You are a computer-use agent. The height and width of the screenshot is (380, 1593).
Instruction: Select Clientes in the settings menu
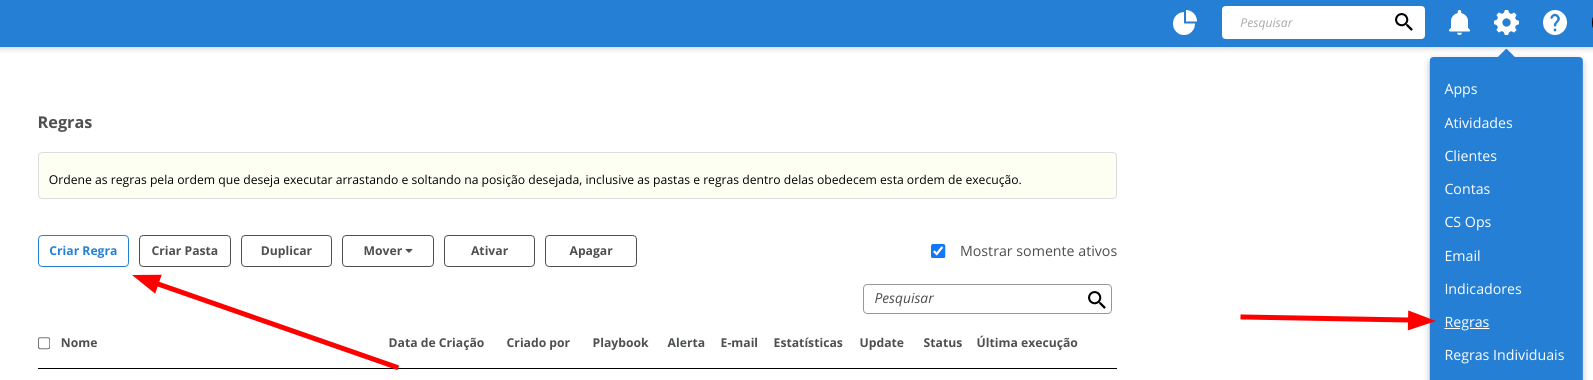tap(1470, 156)
